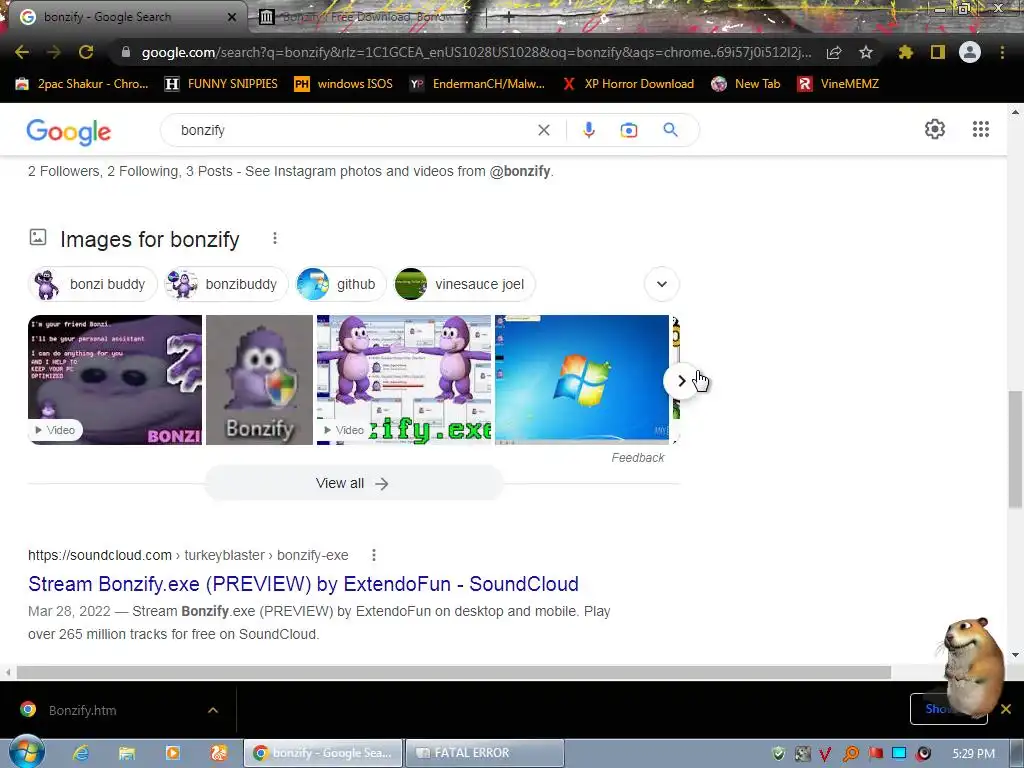1024x768 pixels.
Task: Open the Windows Start menu
Action: 27,752
